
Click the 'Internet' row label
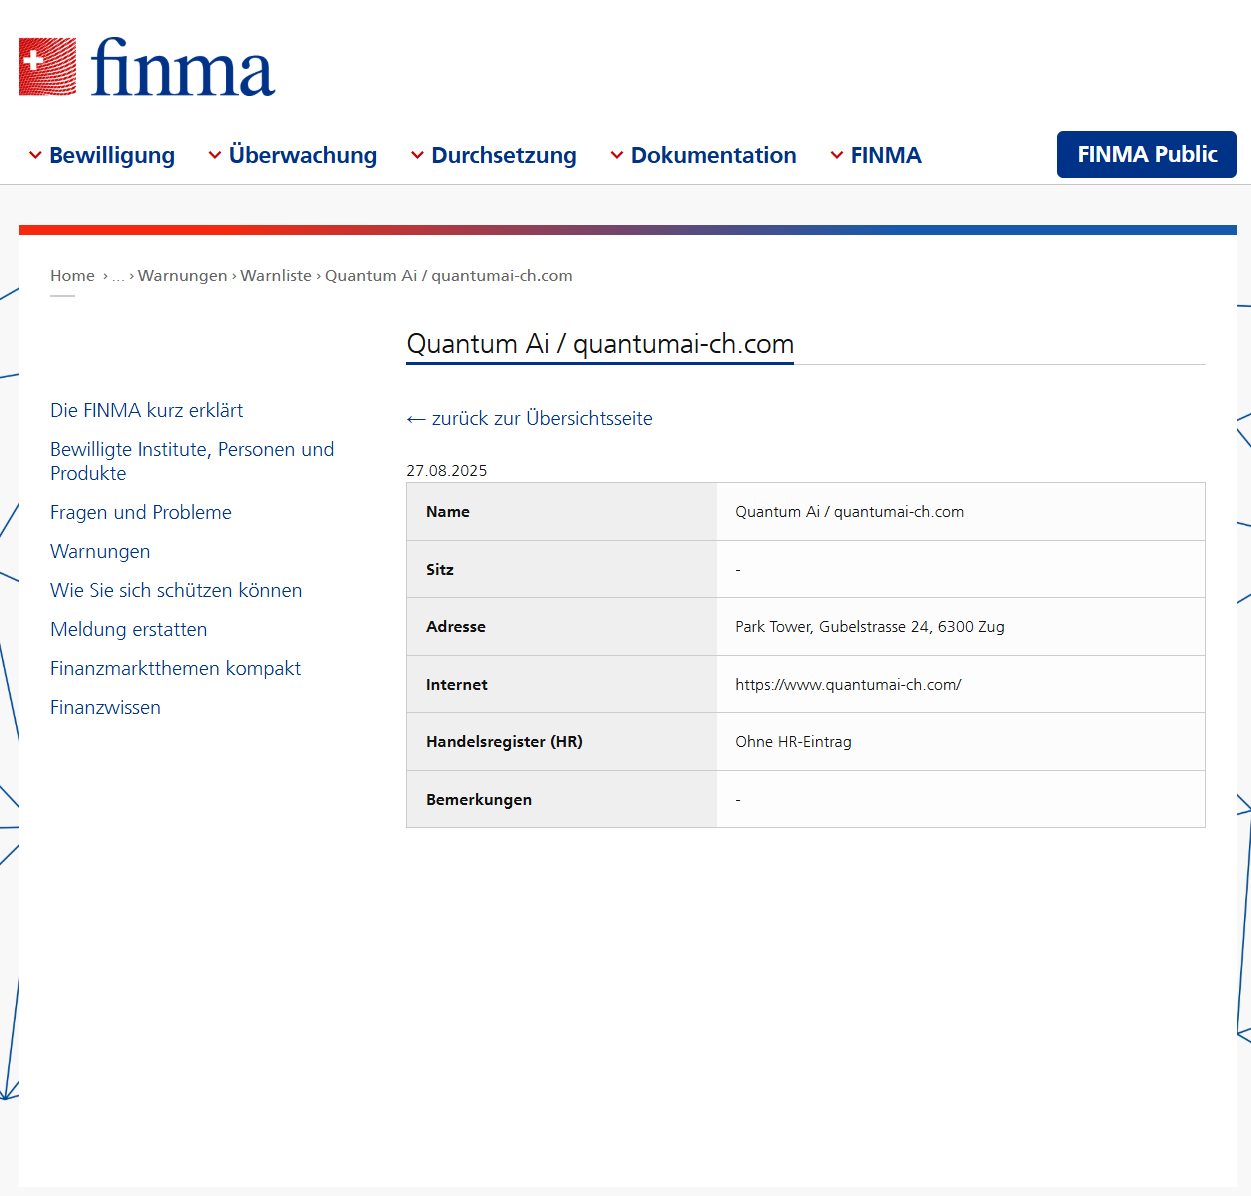tap(457, 685)
